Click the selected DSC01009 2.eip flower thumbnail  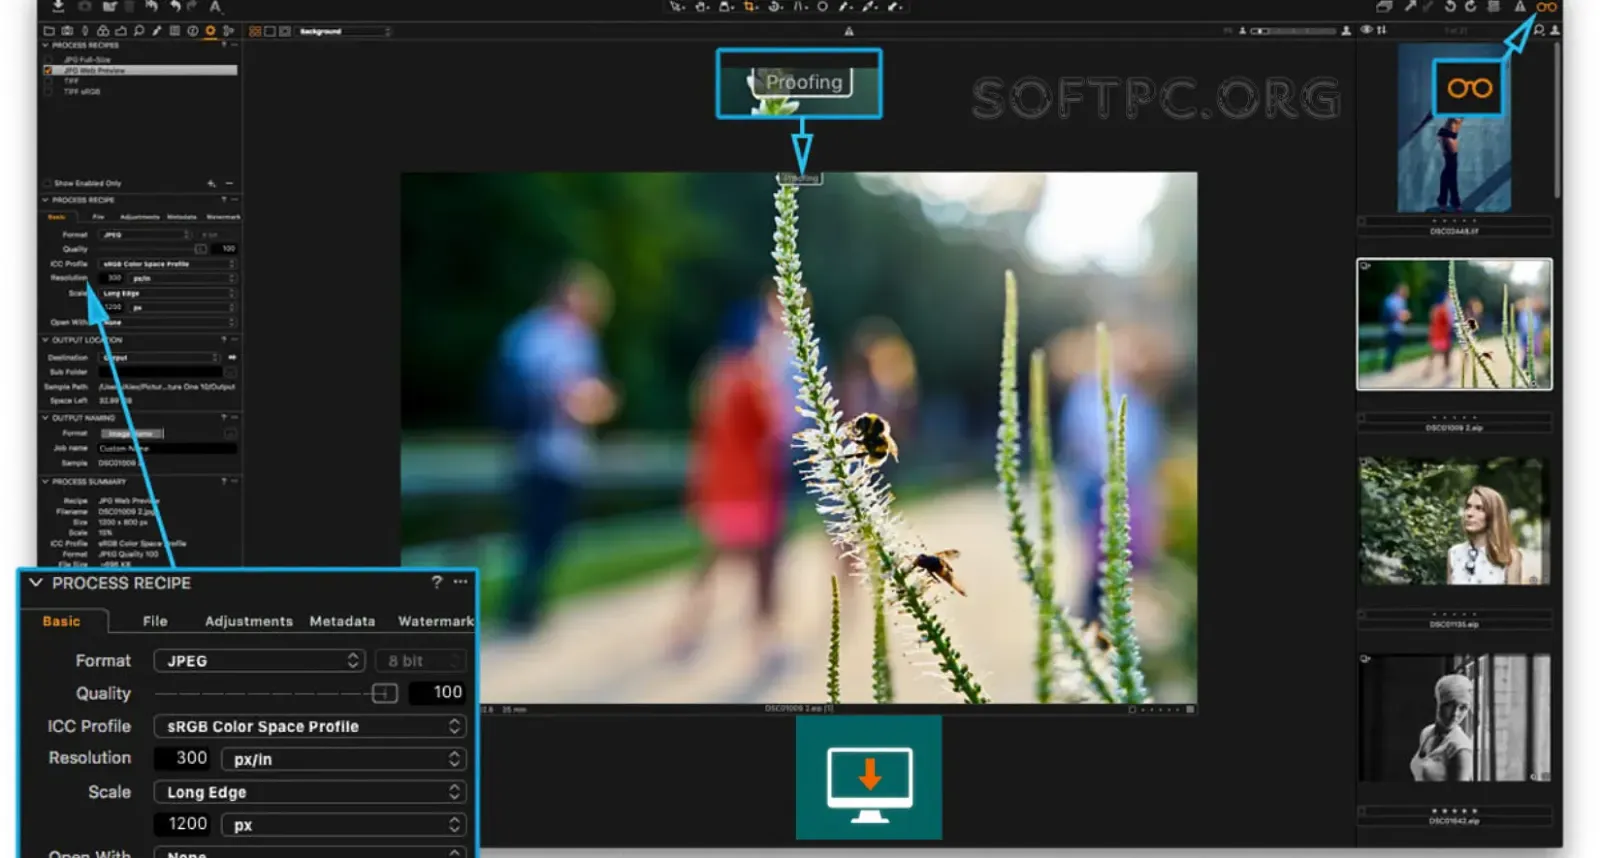[1454, 324]
